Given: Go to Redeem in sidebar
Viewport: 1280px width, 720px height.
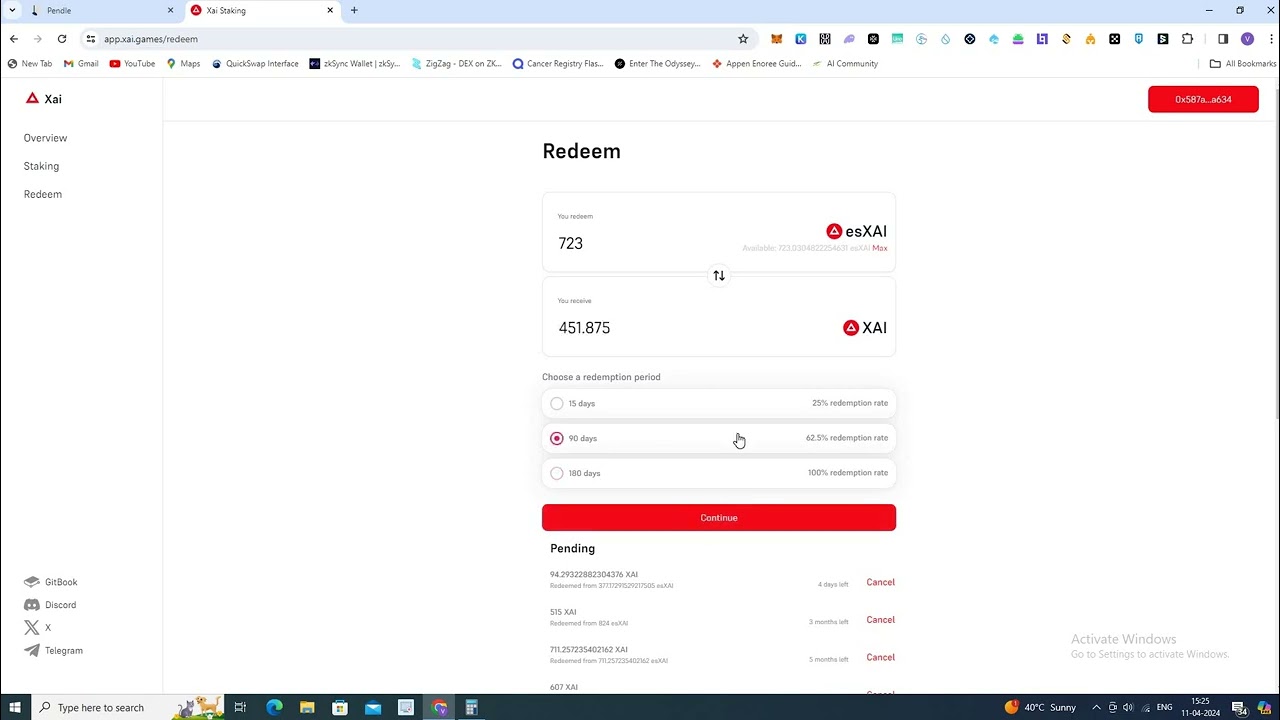Looking at the screenshot, I should tap(43, 194).
